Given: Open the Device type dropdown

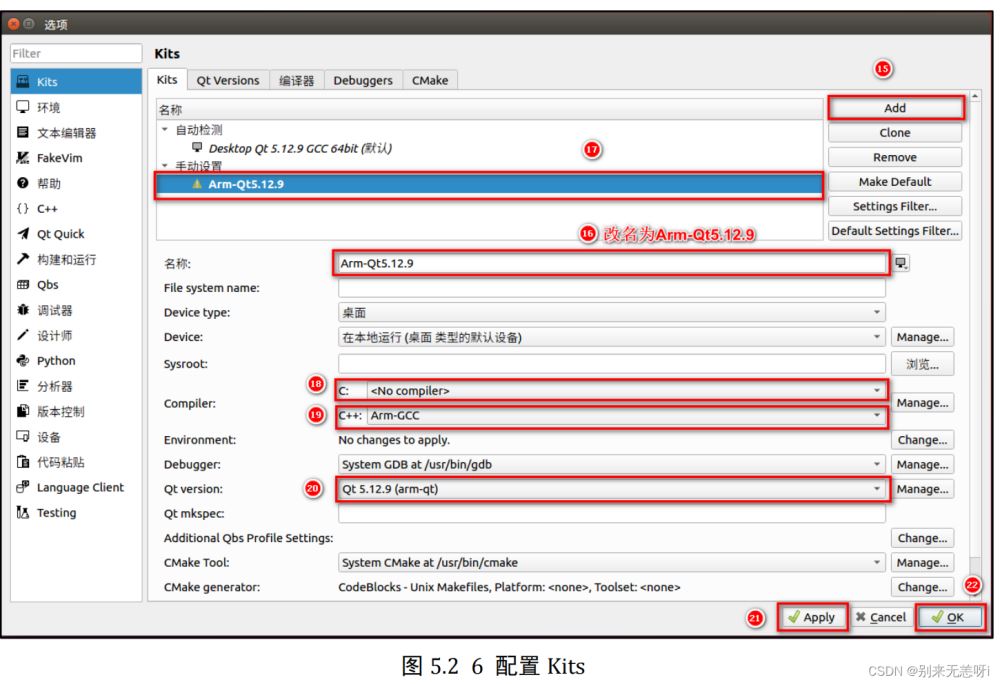Looking at the screenshot, I should tap(612, 313).
